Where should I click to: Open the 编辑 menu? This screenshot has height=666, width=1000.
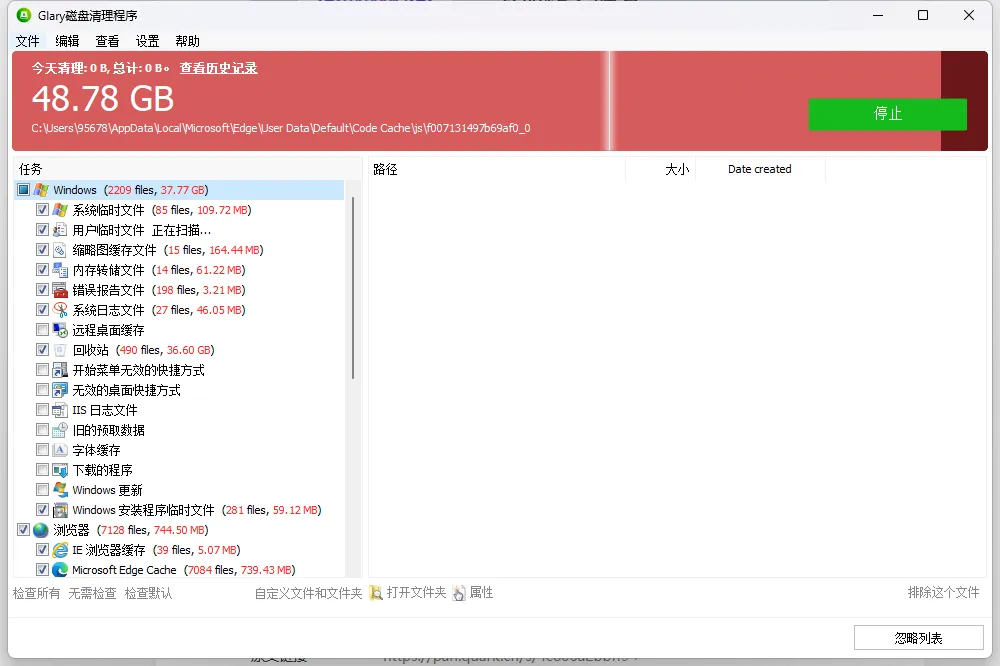(67, 41)
